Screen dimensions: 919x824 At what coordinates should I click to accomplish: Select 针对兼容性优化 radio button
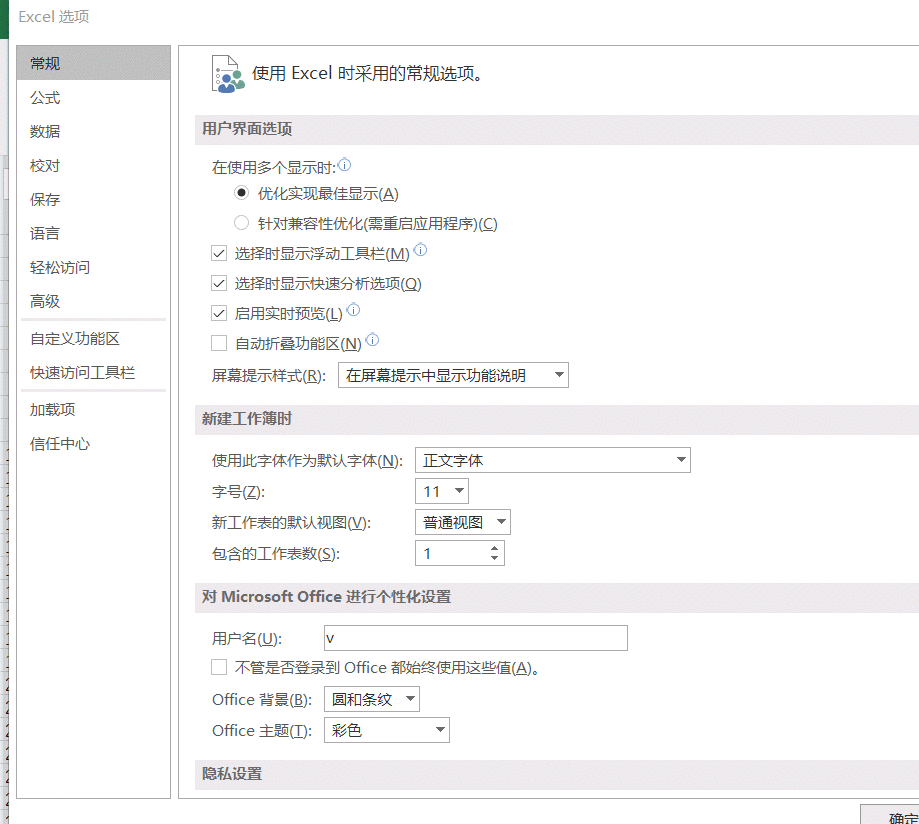pyautogui.click(x=241, y=223)
